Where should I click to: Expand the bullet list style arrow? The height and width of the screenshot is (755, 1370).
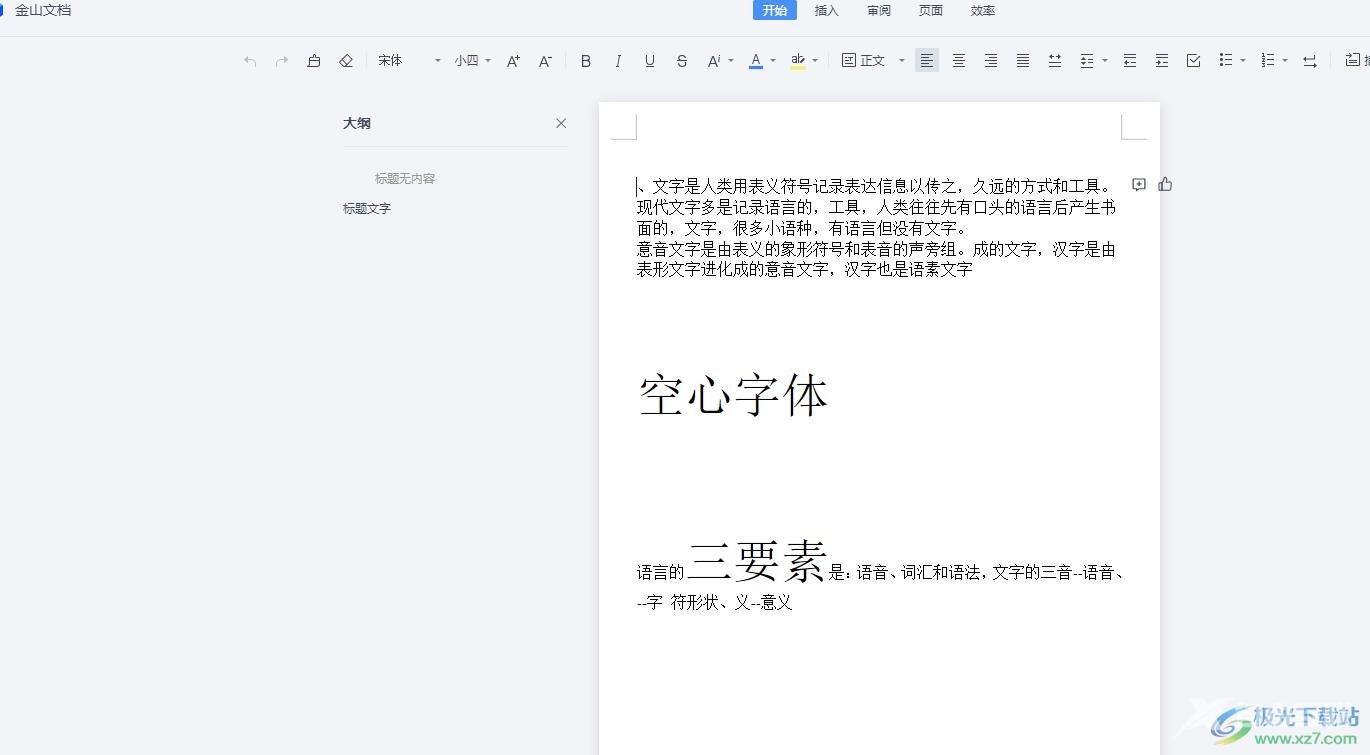[1243, 61]
